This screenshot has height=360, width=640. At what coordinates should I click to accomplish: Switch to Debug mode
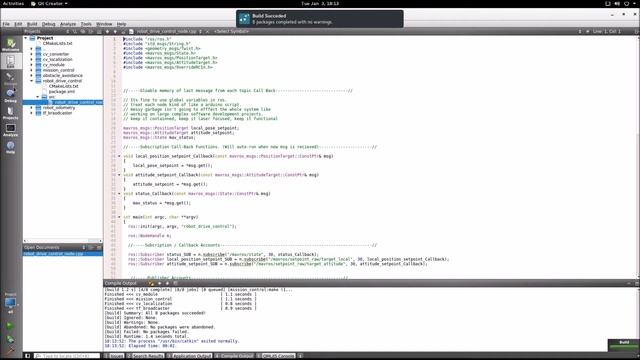click(x=11, y=96)
